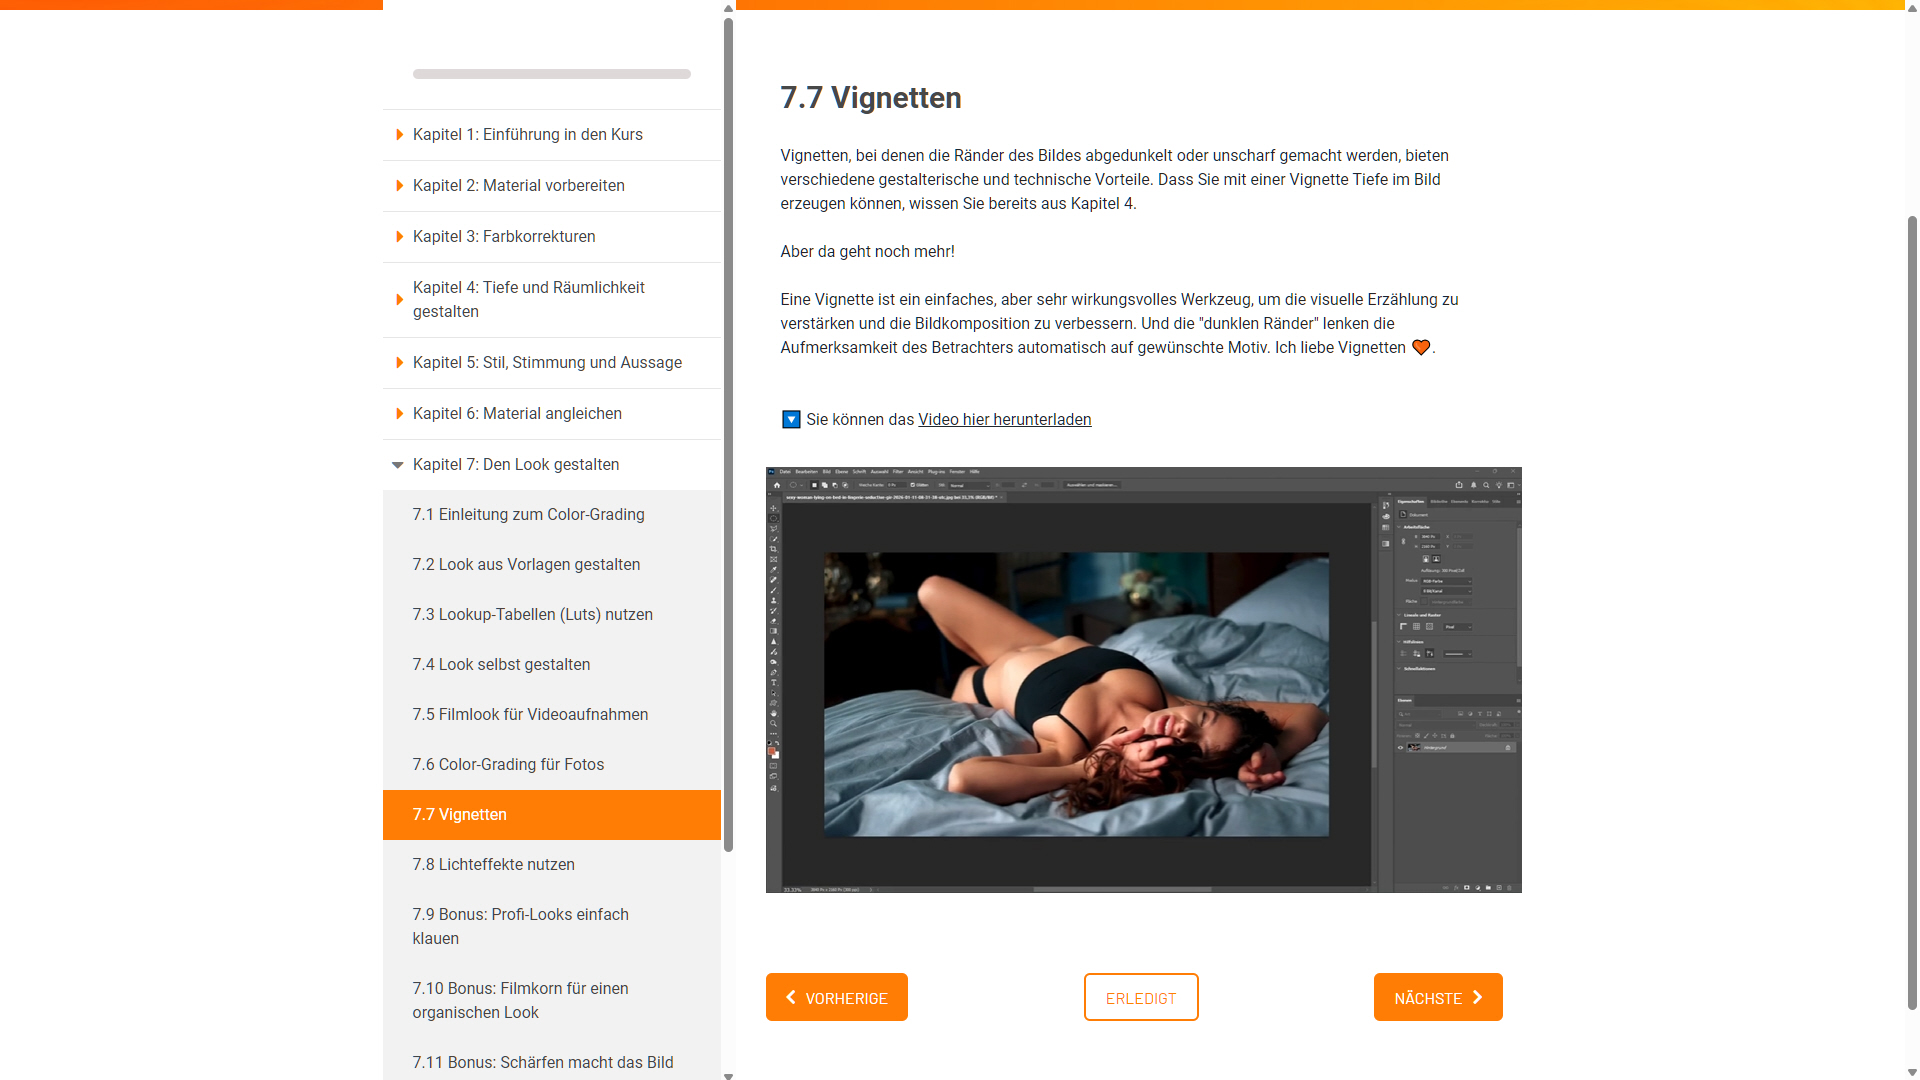Viewport: 1920px width, 1080px height.
Task: Open the link Video hier herunterladen
Action: tap(1005, 419)
